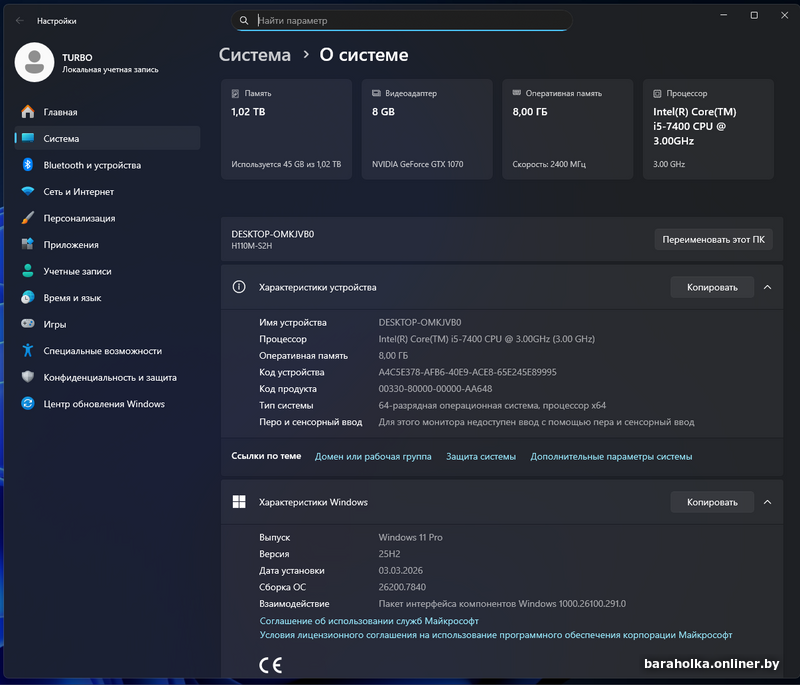The image size is (800, 685).
Task: Click the Приложения apps icon
Action: (27, 245)
